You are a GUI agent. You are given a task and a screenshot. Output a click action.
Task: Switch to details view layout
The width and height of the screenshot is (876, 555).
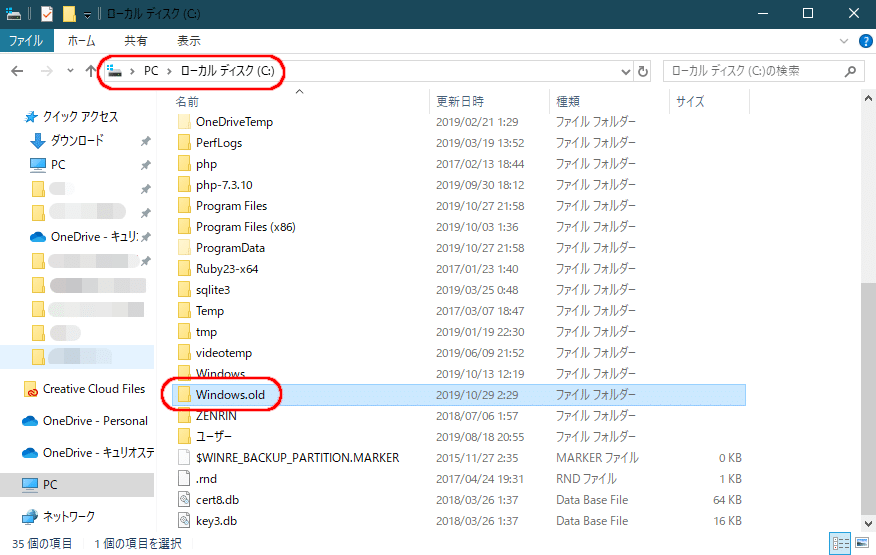[840, 543]
